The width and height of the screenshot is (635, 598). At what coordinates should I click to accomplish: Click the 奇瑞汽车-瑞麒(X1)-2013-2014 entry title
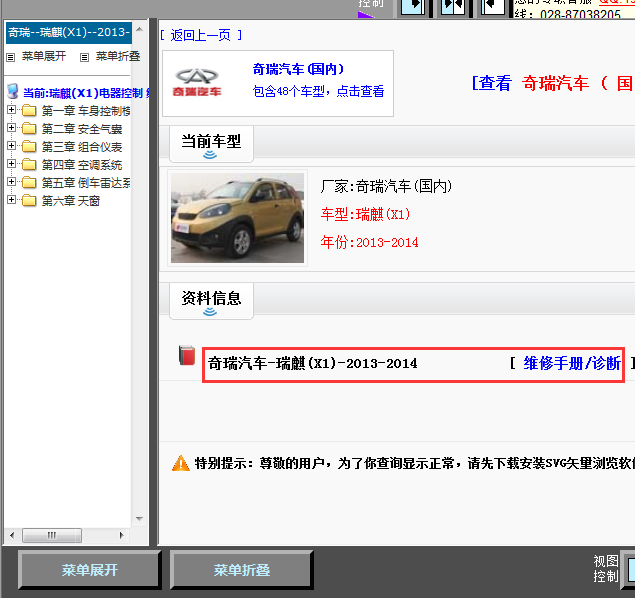click(x=313, y=363)
